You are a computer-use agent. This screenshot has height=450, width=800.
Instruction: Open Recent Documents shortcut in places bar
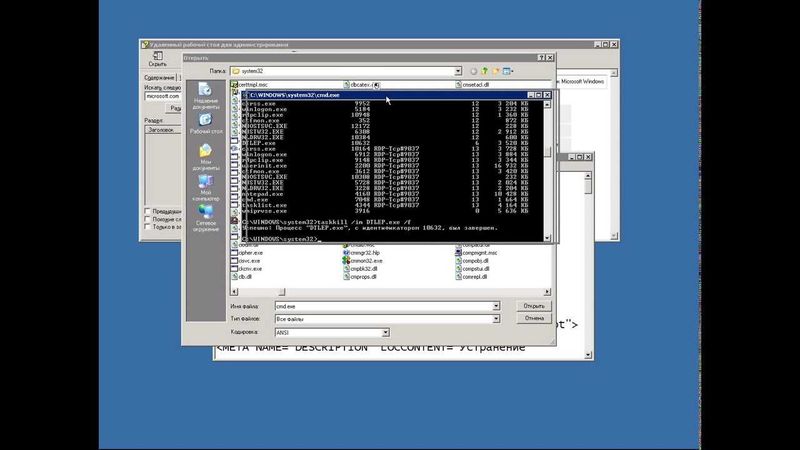click(206, 96)
